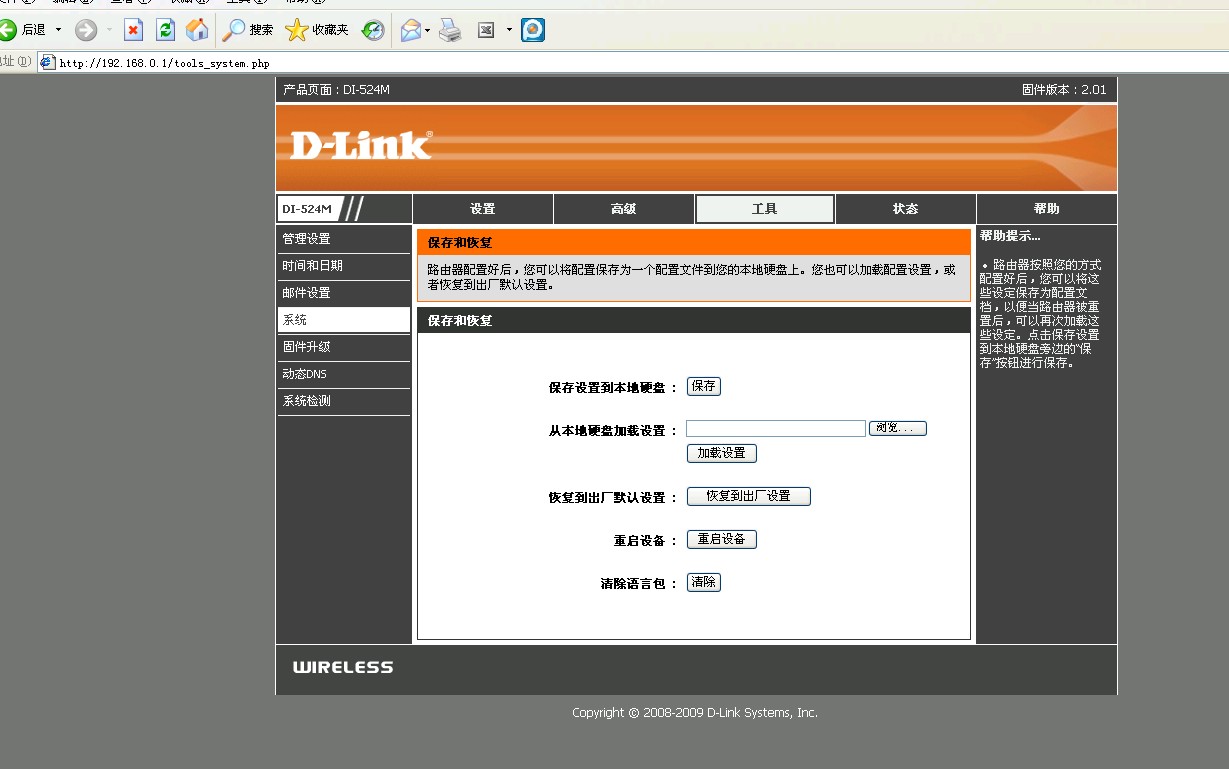Click the Mail envelope icon
This screenshot has height=769, width=1229.
coord(411,30)
